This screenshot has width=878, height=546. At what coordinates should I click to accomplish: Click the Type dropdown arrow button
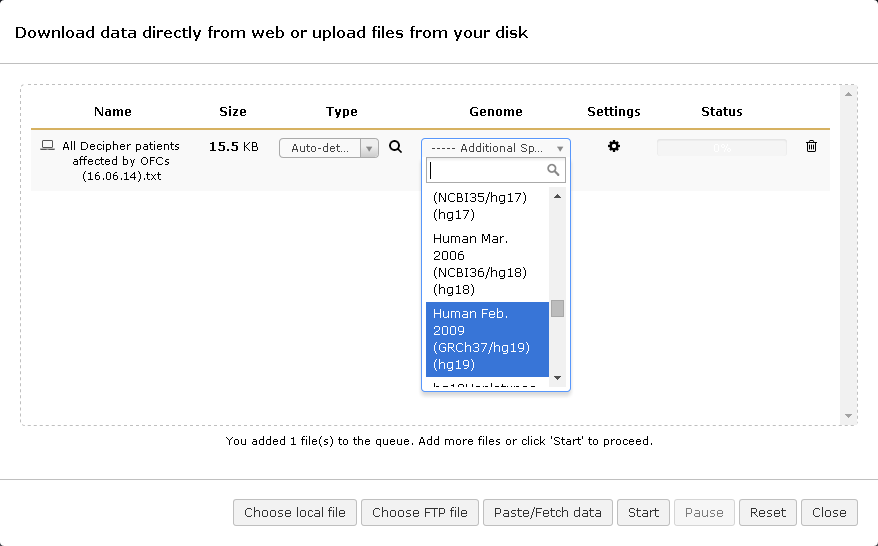369,148
